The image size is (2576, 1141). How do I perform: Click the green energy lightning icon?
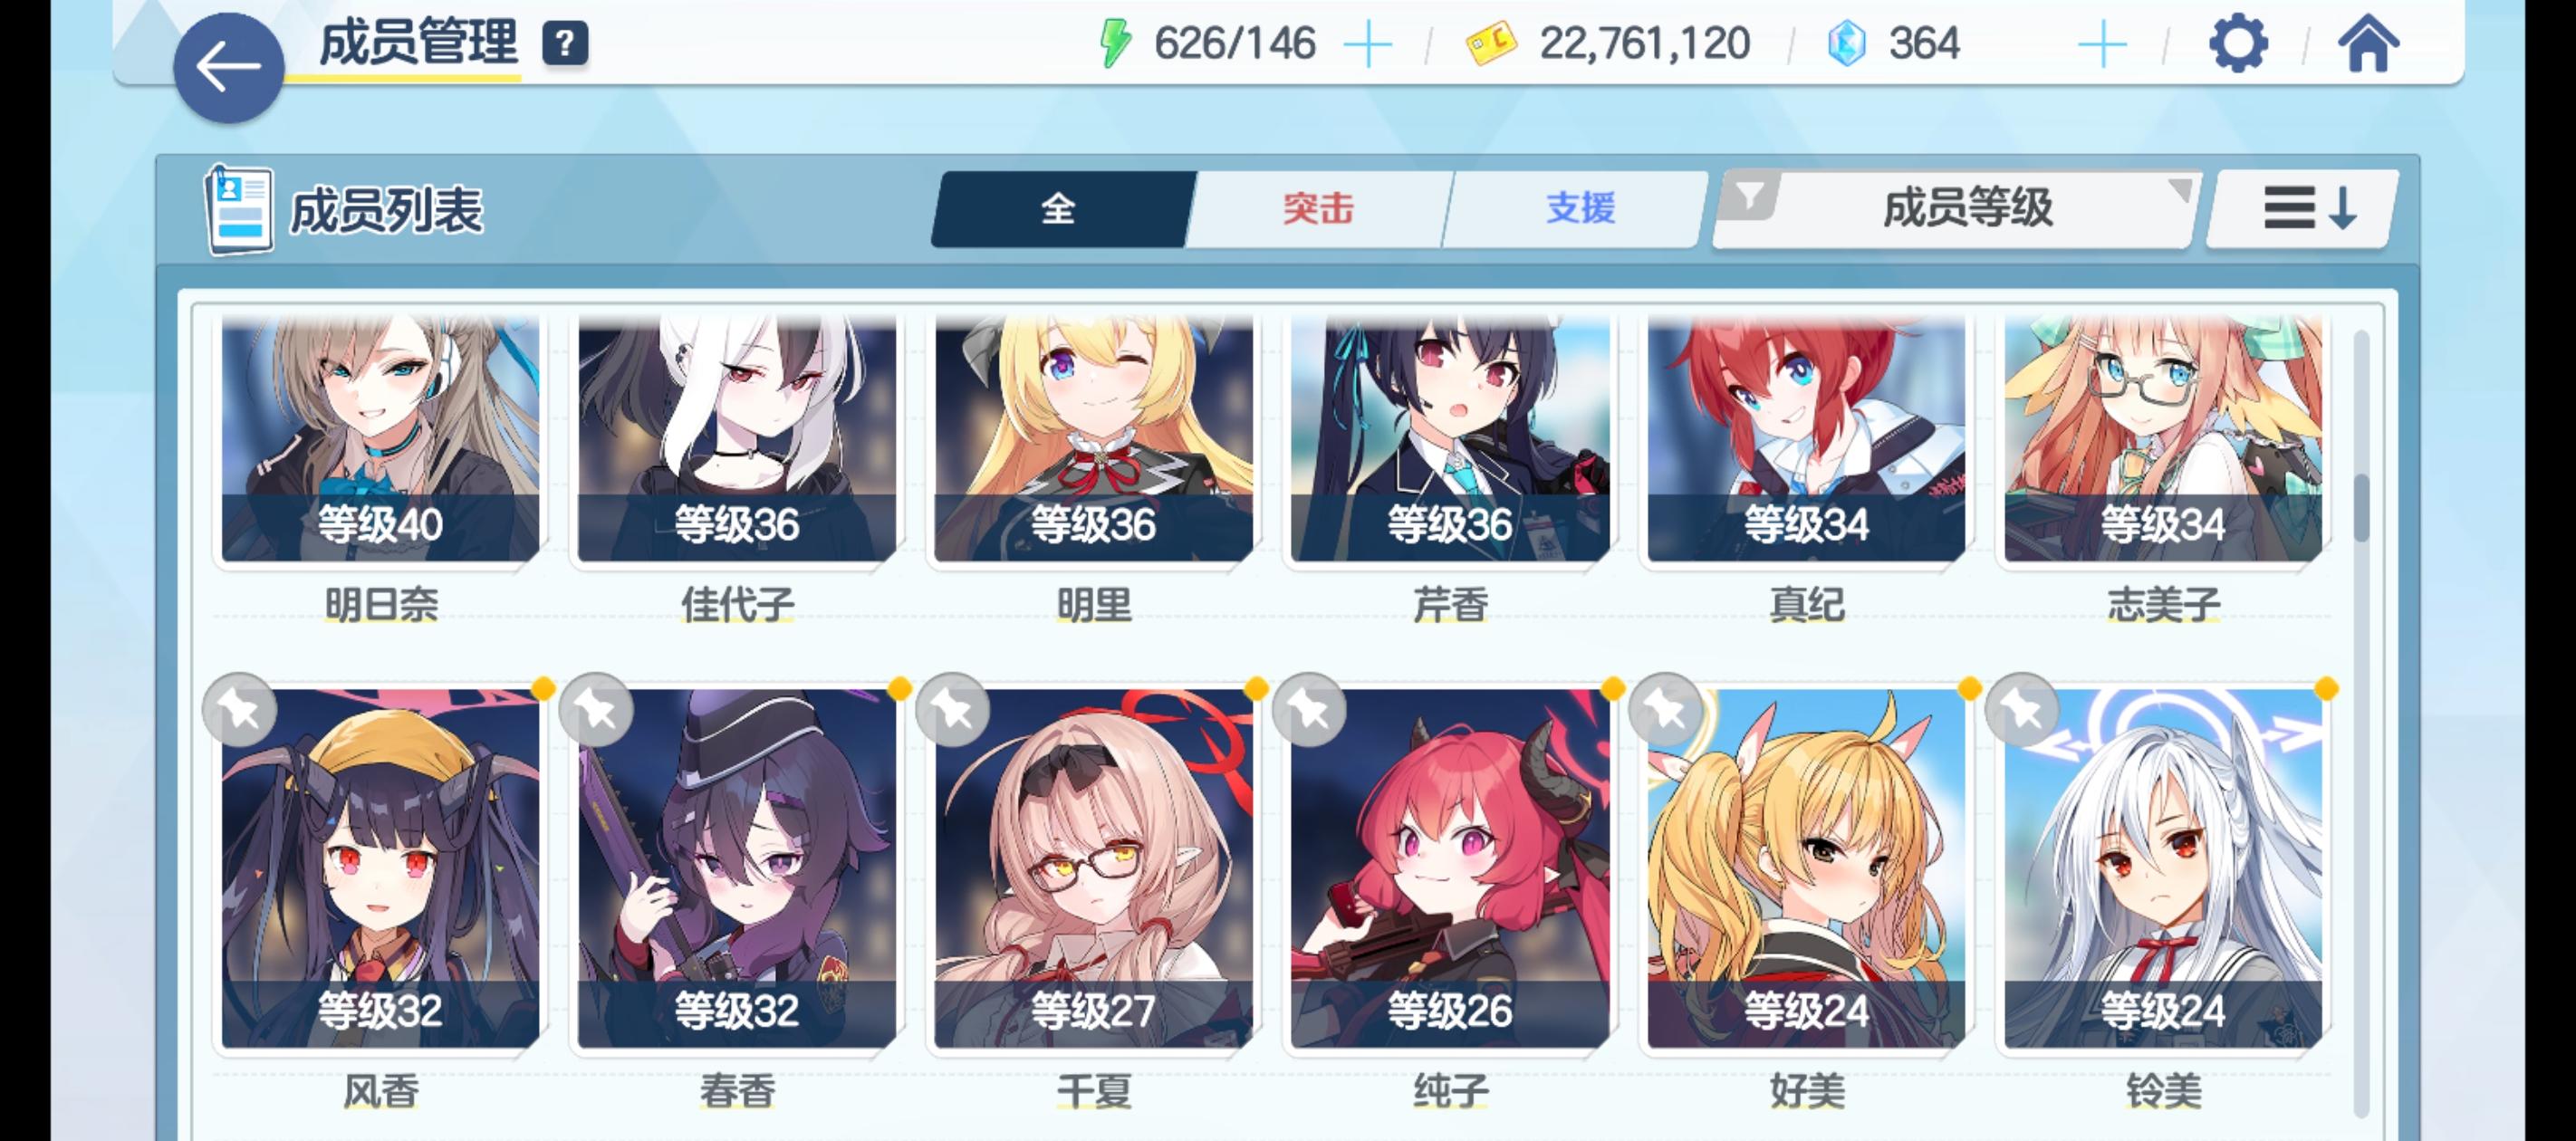pos(1114,44)
